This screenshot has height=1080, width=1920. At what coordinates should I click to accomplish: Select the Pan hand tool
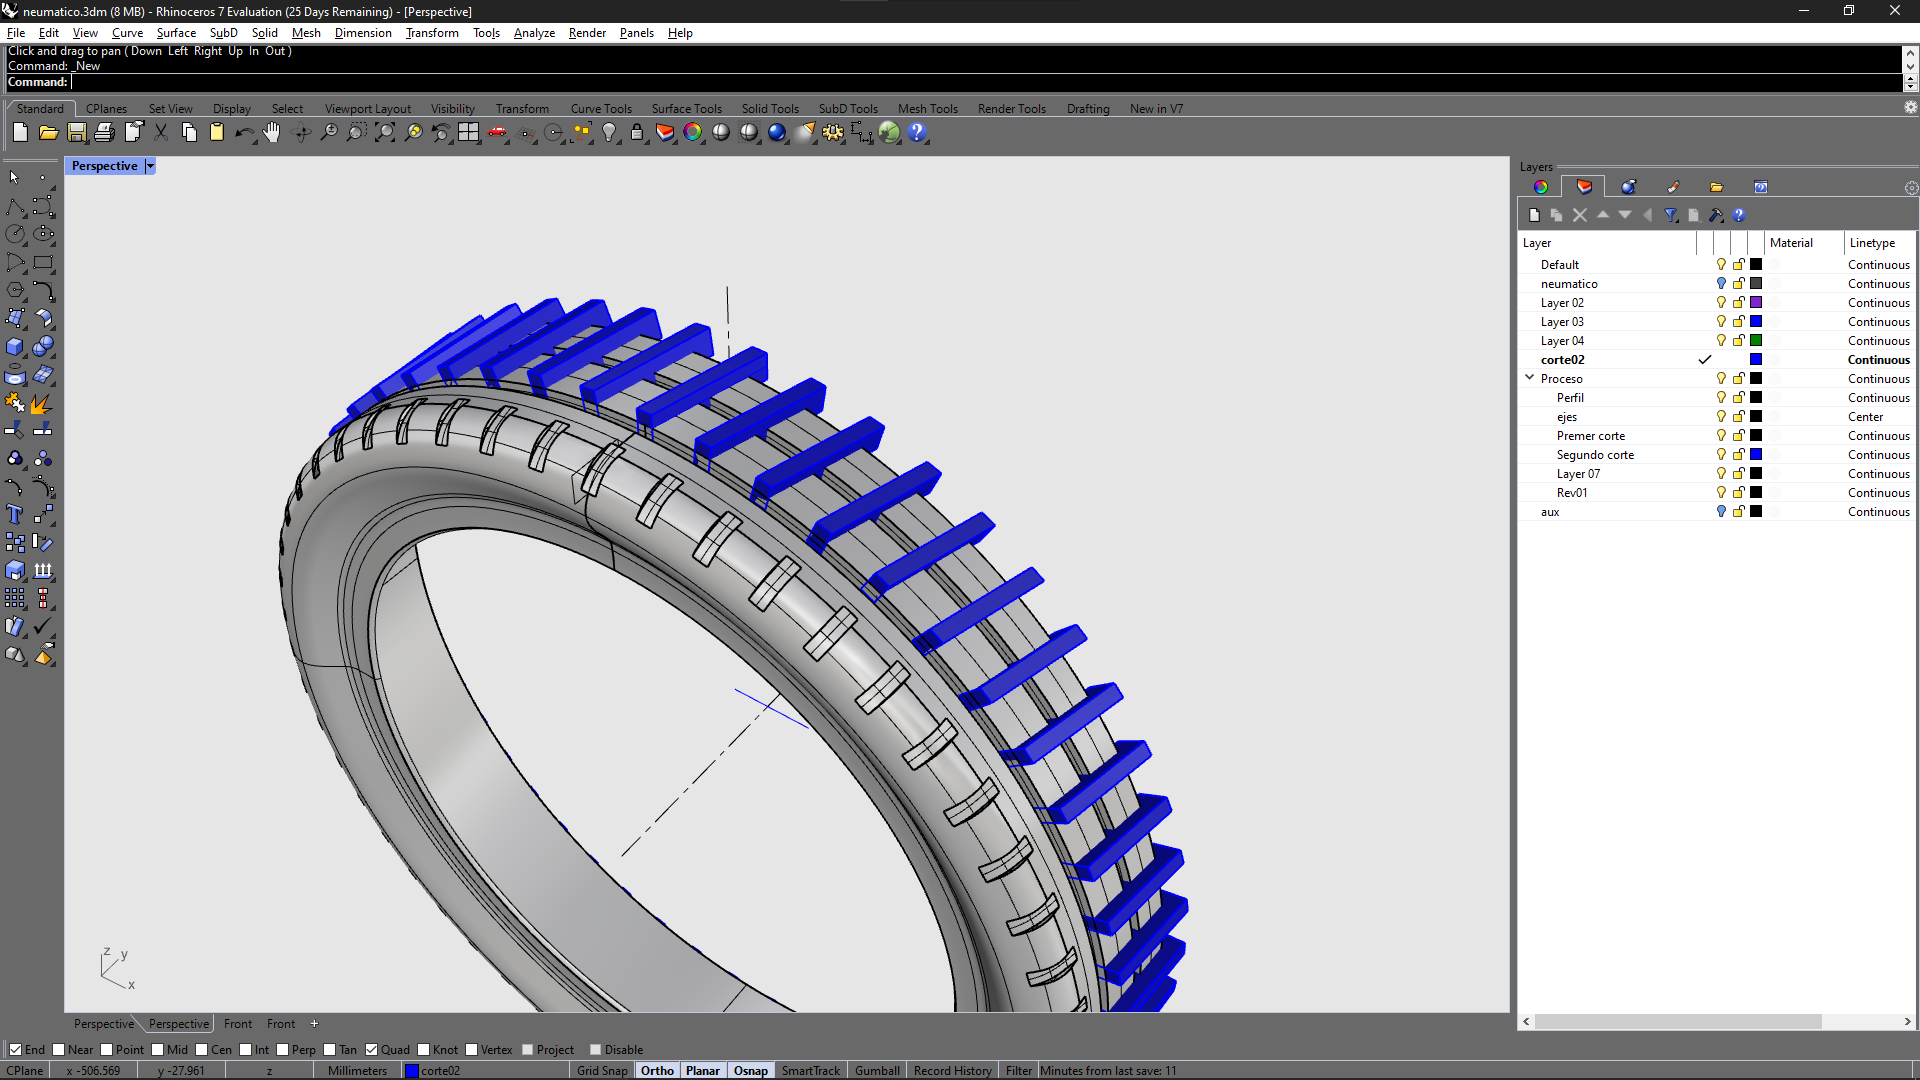pos(272,132)
